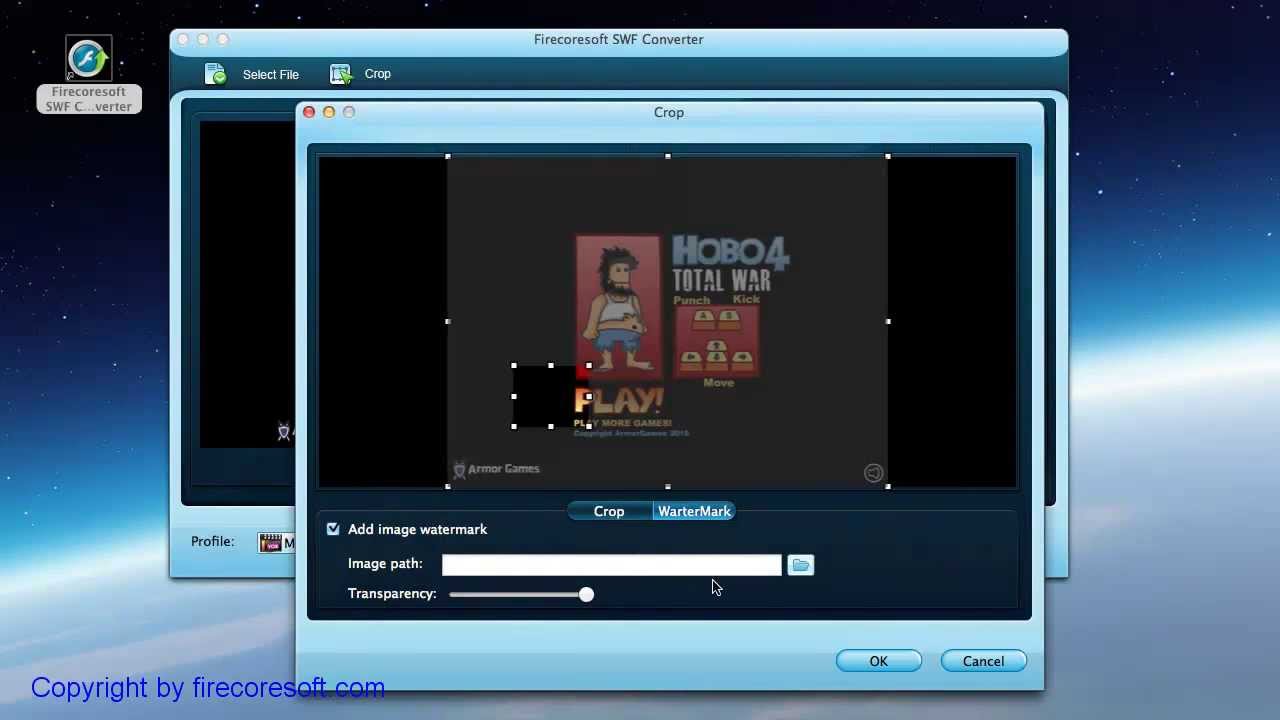Click the OK button
This screenshot has height=720, width=1280.
point(878,661)
